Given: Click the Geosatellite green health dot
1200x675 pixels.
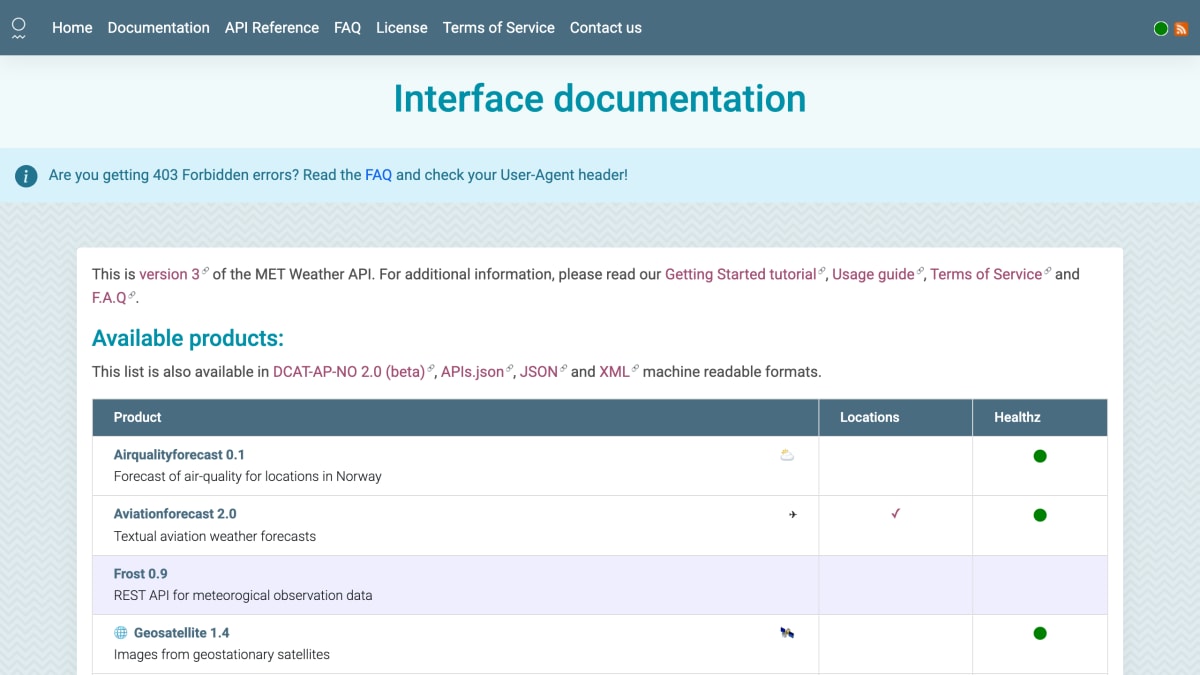Looking at the screenshot, I should pos(1040,633).
